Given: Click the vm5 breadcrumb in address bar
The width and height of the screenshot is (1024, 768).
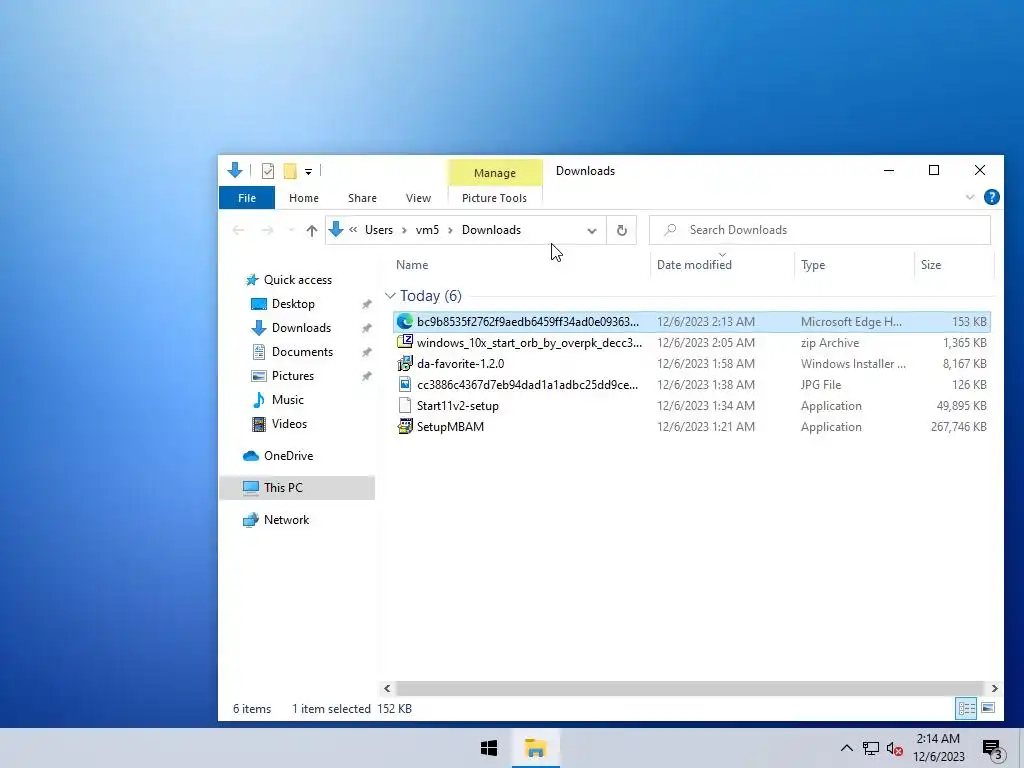Looking at the screenshot, I should click(427, 230).
